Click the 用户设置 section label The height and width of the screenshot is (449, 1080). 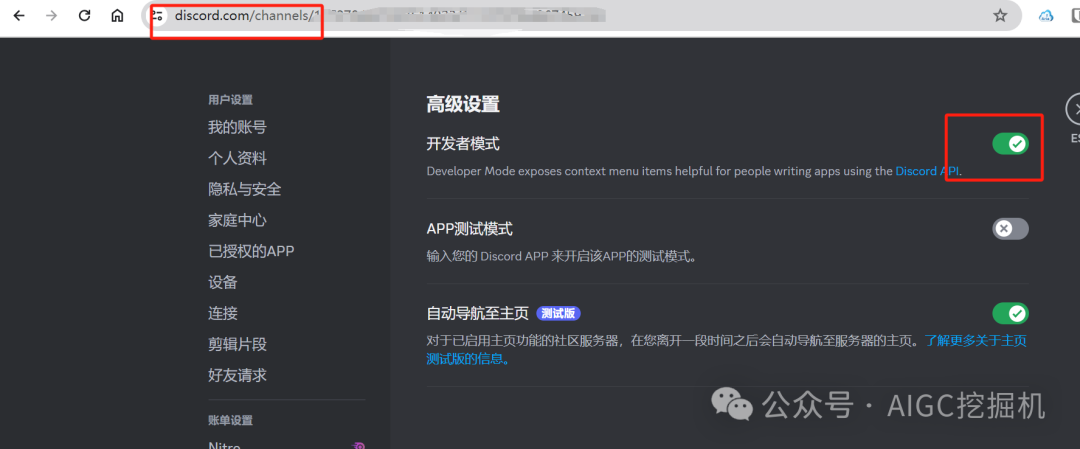tap(231, 100)
